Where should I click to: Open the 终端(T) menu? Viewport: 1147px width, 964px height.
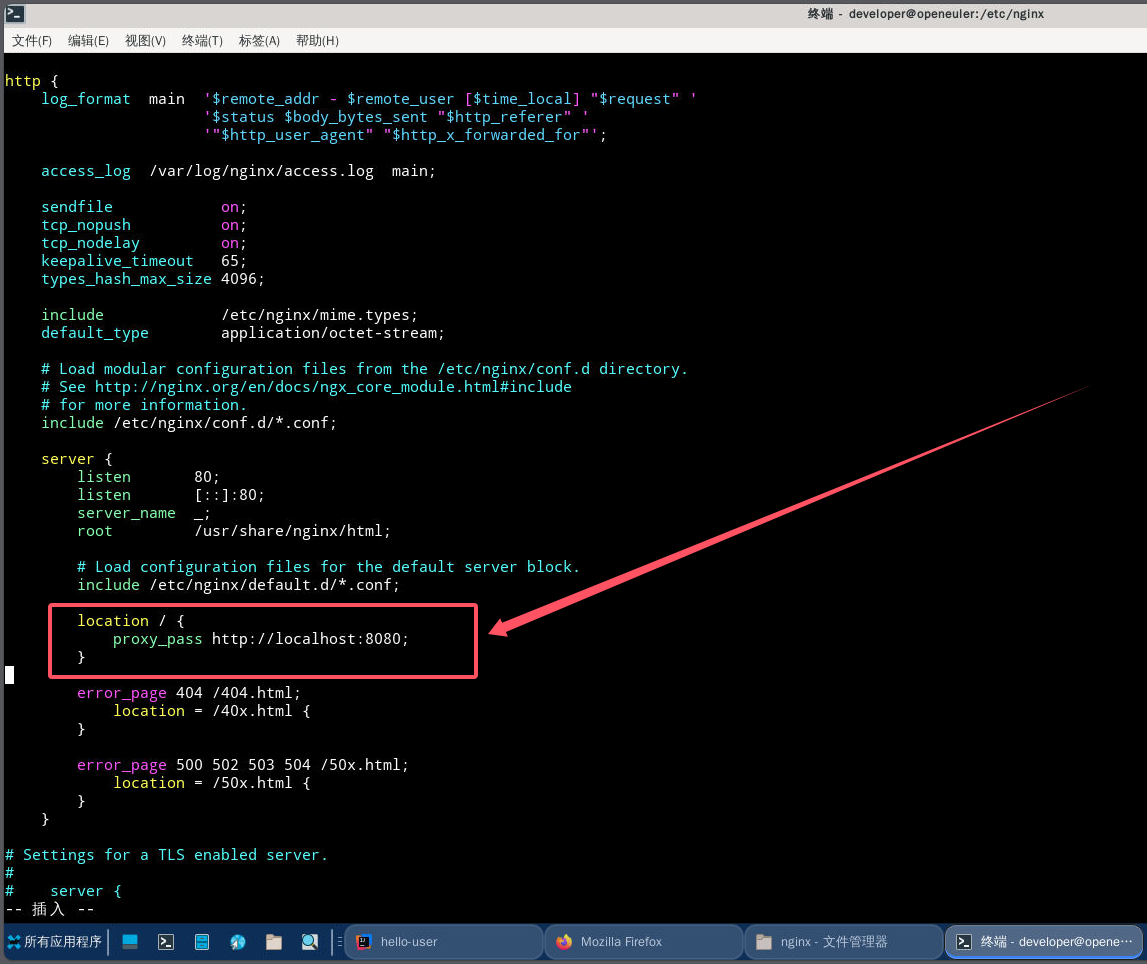click(202, 41)
